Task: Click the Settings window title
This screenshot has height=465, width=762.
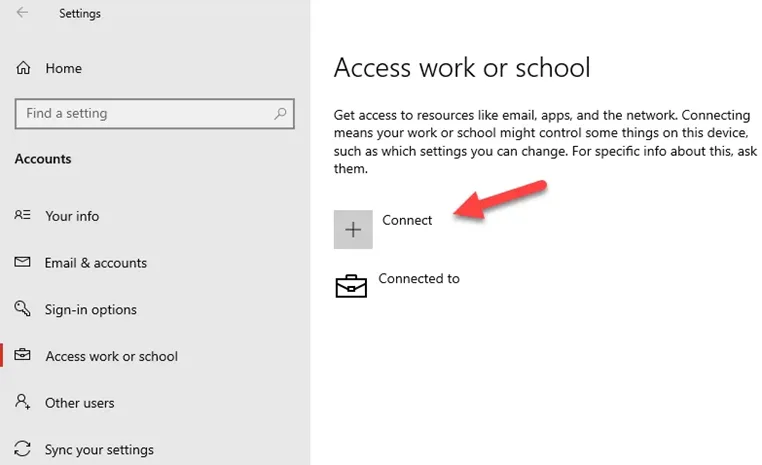Action: point(80,14)
